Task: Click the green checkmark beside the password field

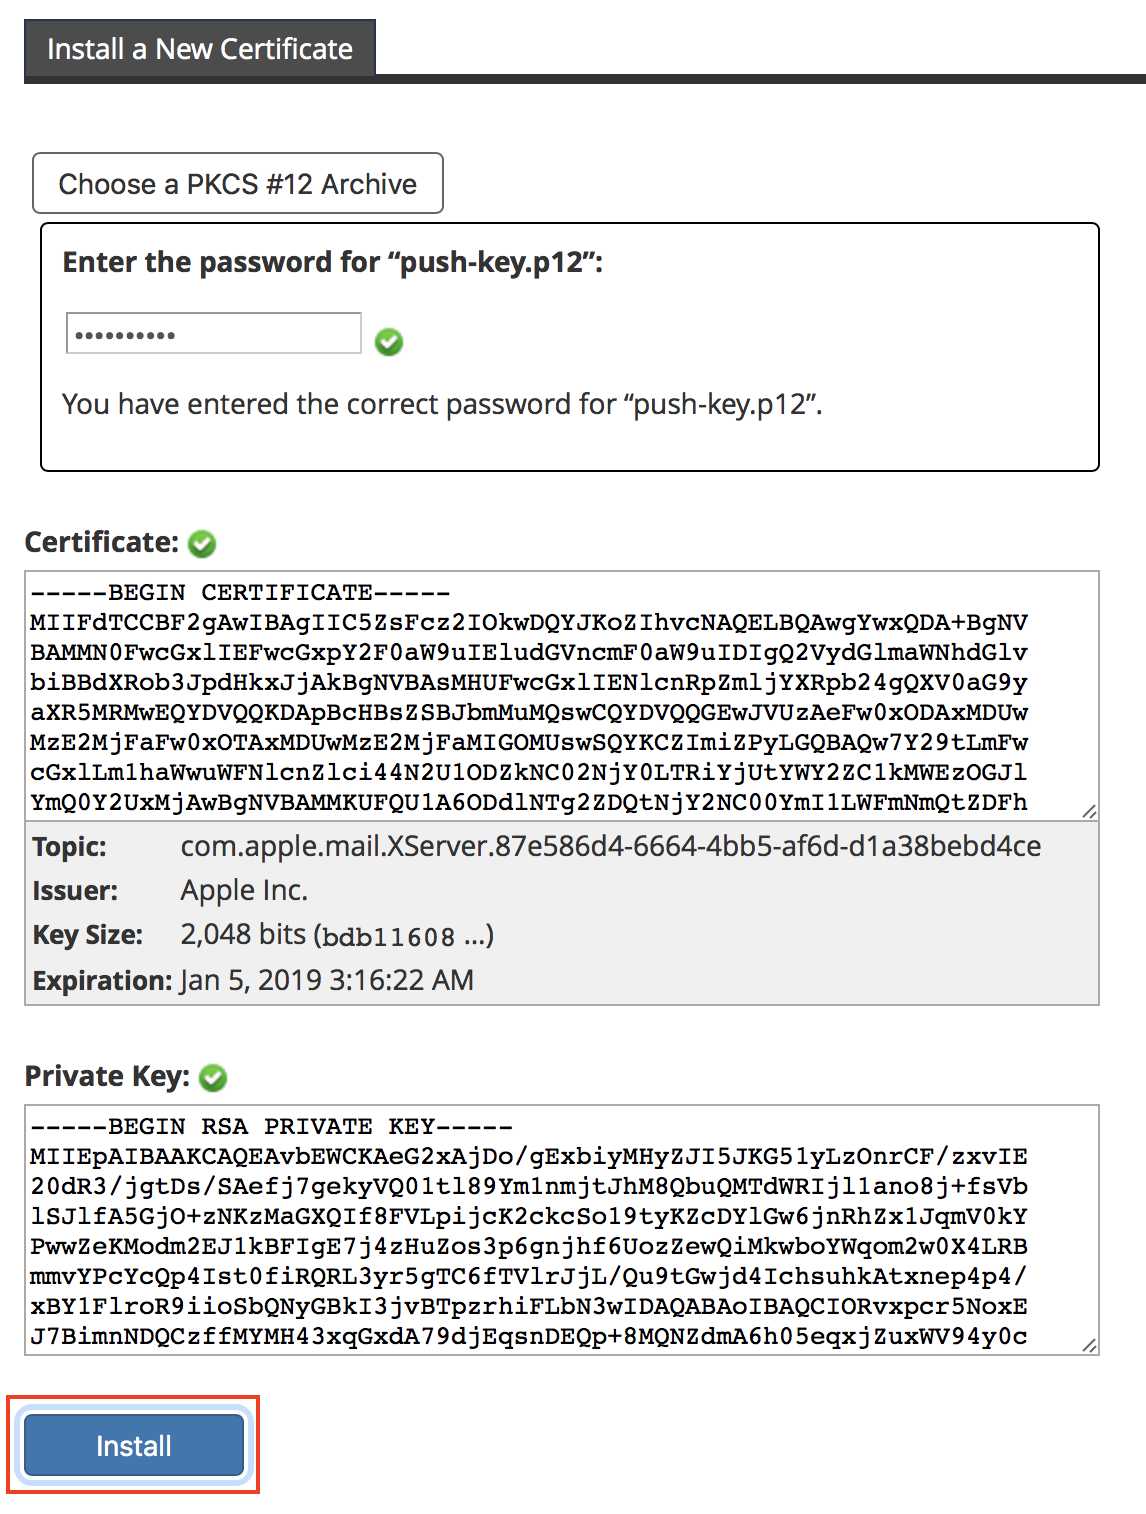Action: (389, 343)
